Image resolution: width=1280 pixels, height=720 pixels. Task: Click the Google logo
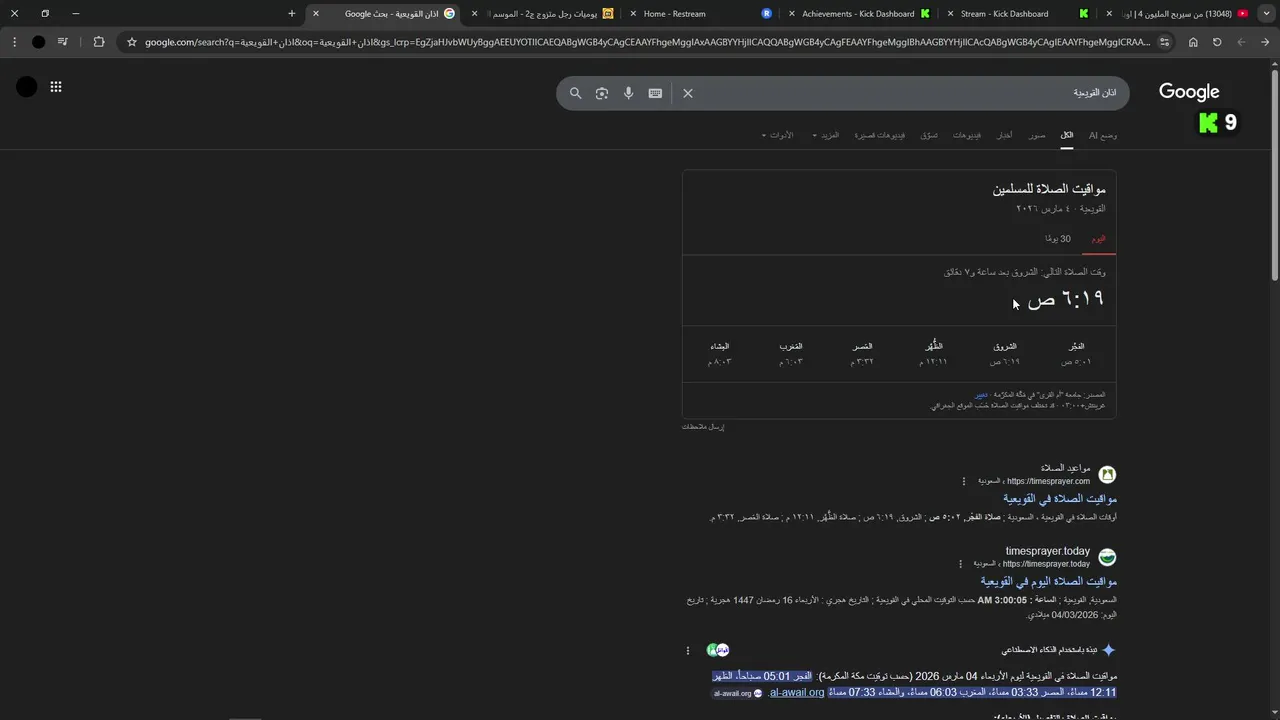coord(1189,92)
